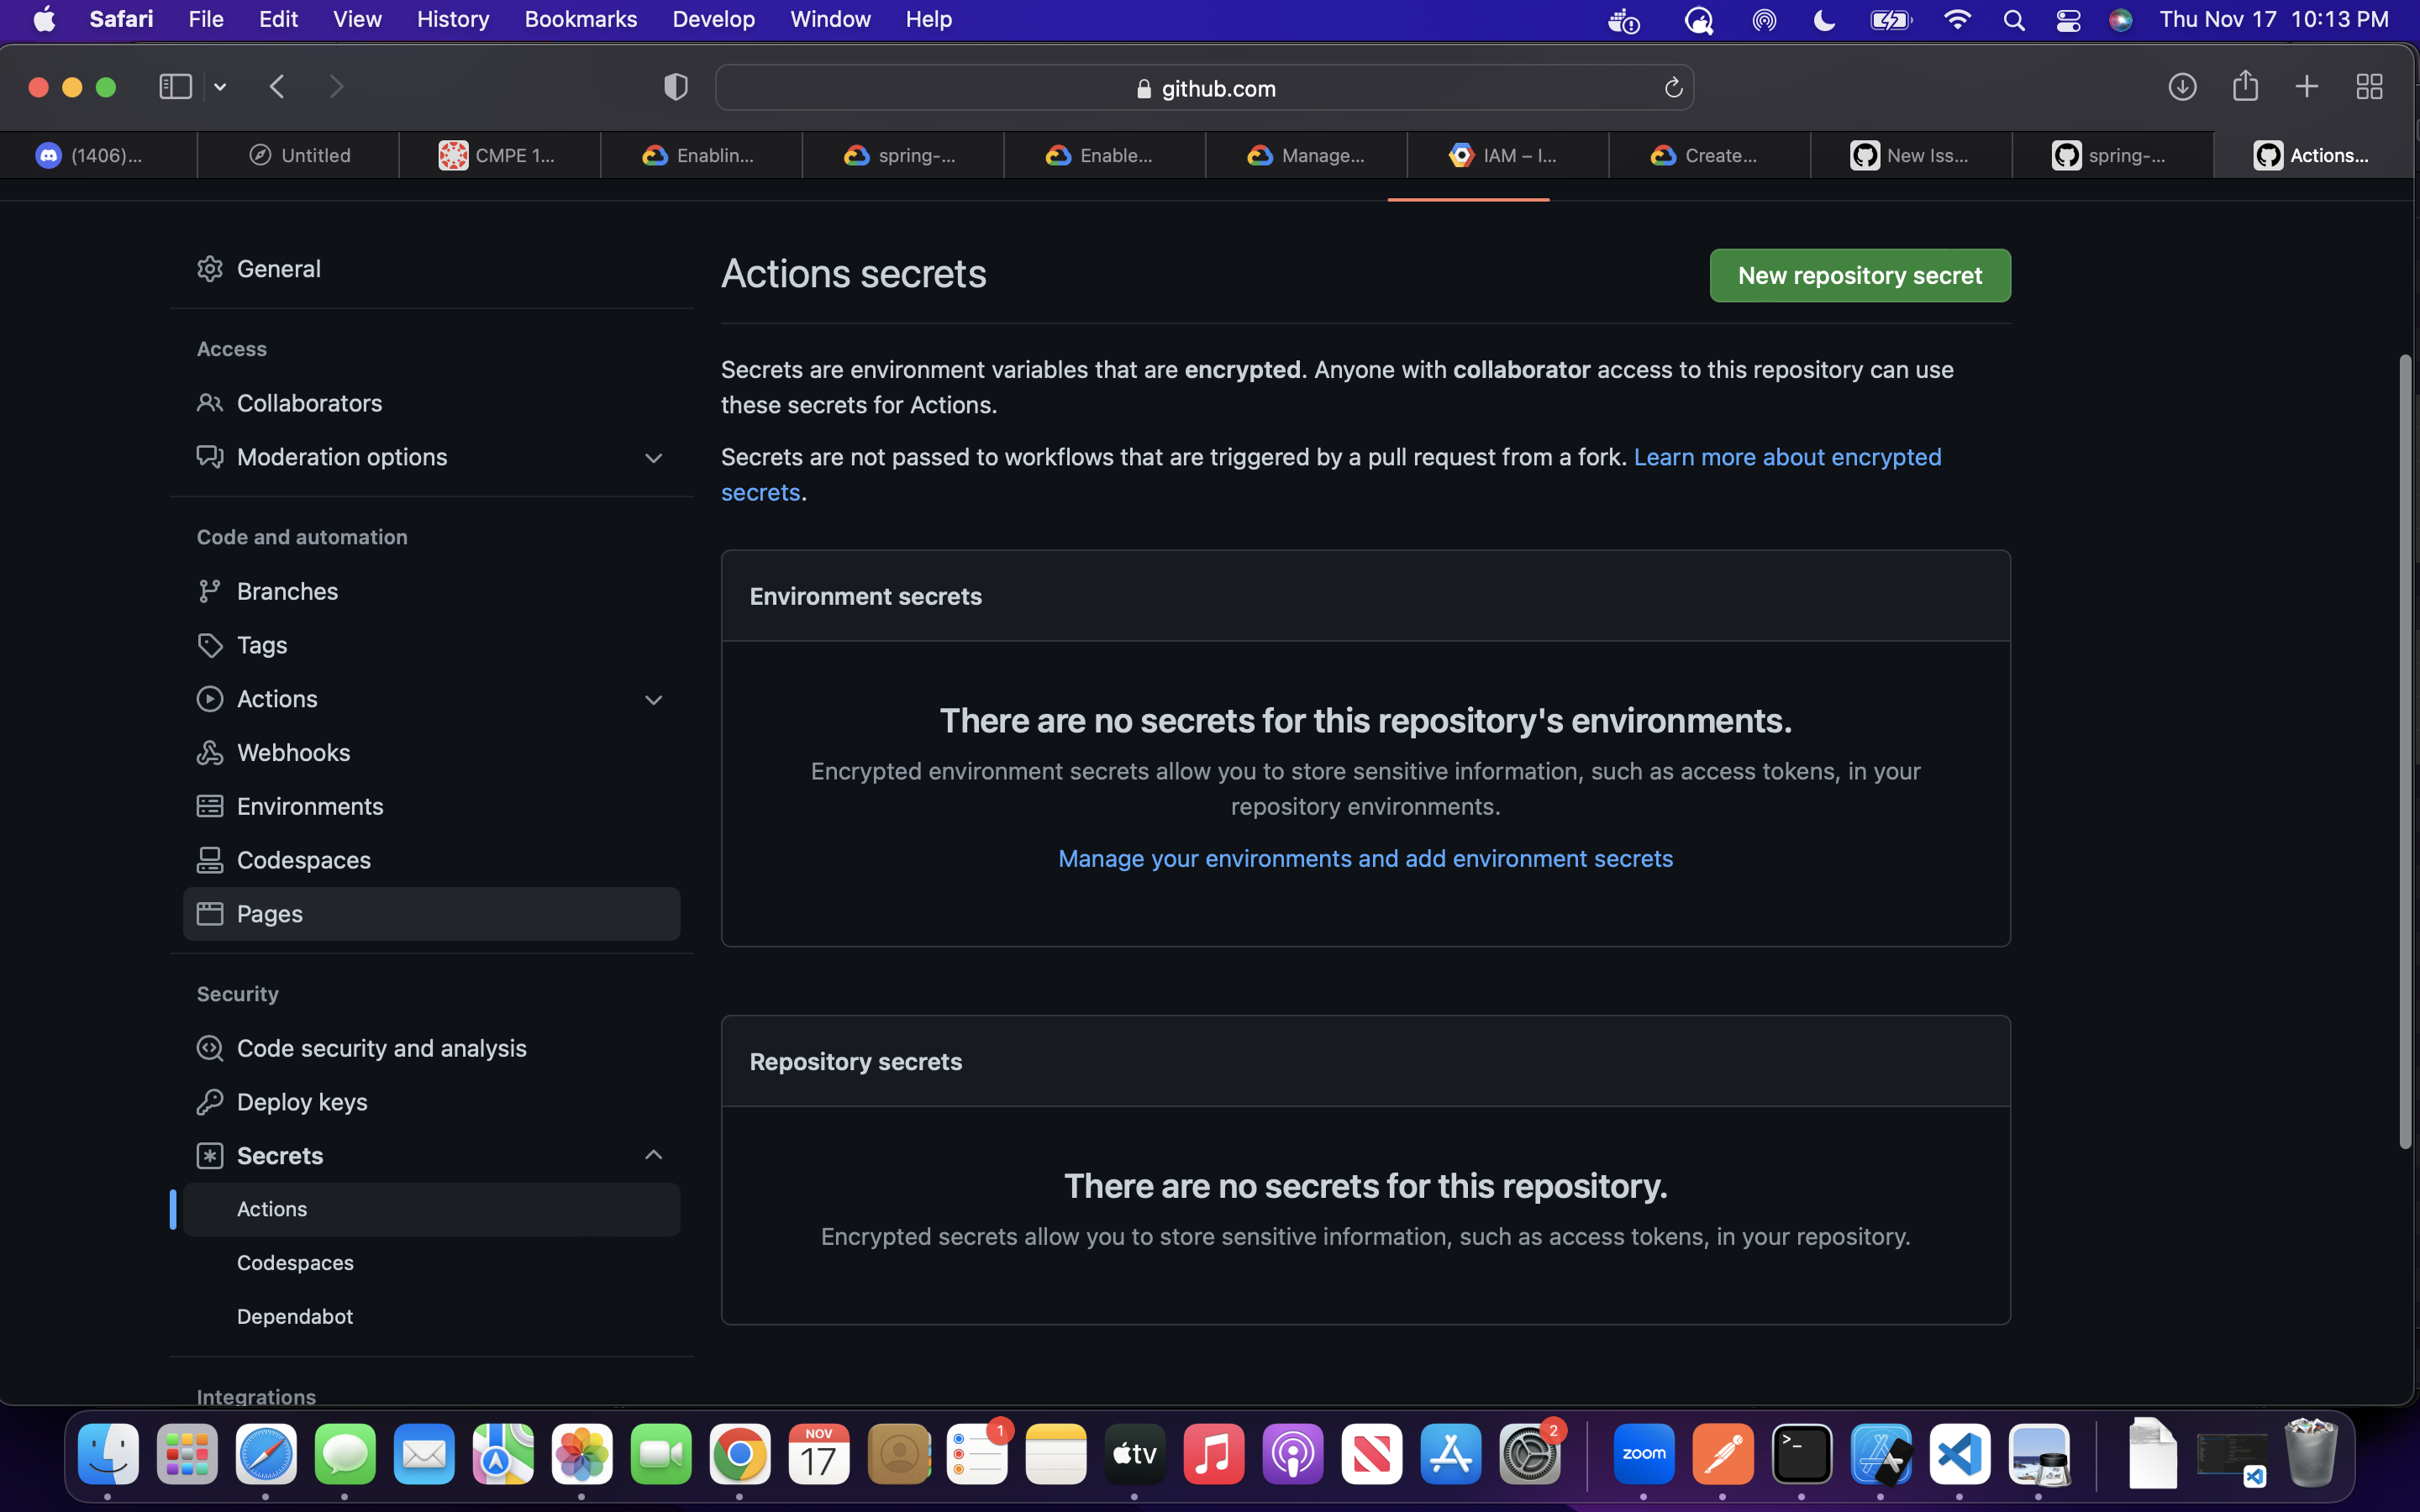
Task: Open a new tab with plus icon
Action: tap(2306, 87)
